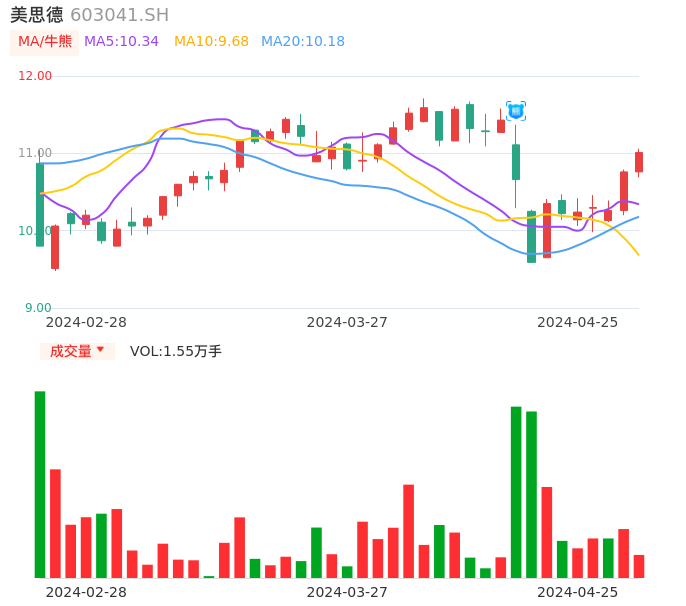Toggle the MA/牛熊 indicator button
Screen dimensions: 686x606
pyautogui.click(x=44, y=42)
